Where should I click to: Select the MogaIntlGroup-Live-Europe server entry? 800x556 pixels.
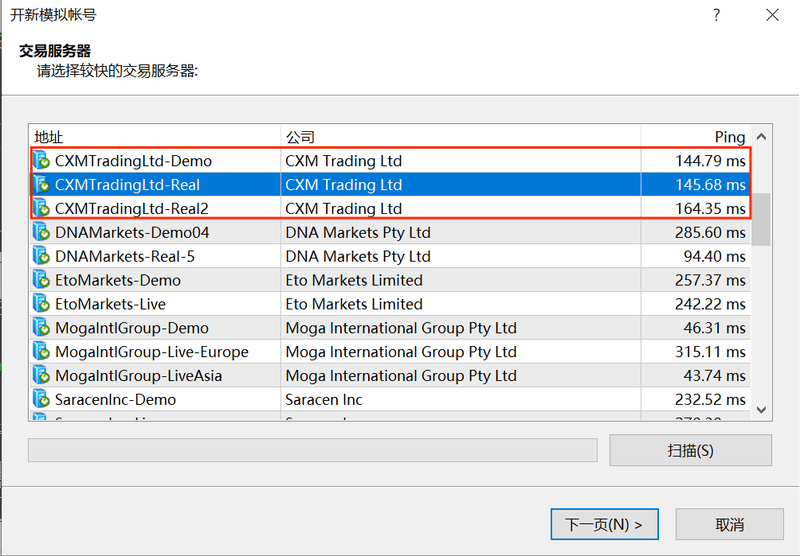(x=390, y=351)
